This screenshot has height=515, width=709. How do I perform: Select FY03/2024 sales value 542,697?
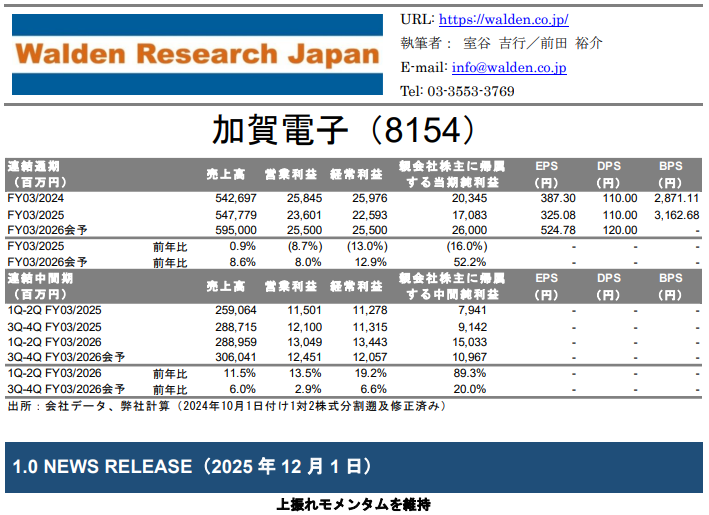click(x=236, y=199)
